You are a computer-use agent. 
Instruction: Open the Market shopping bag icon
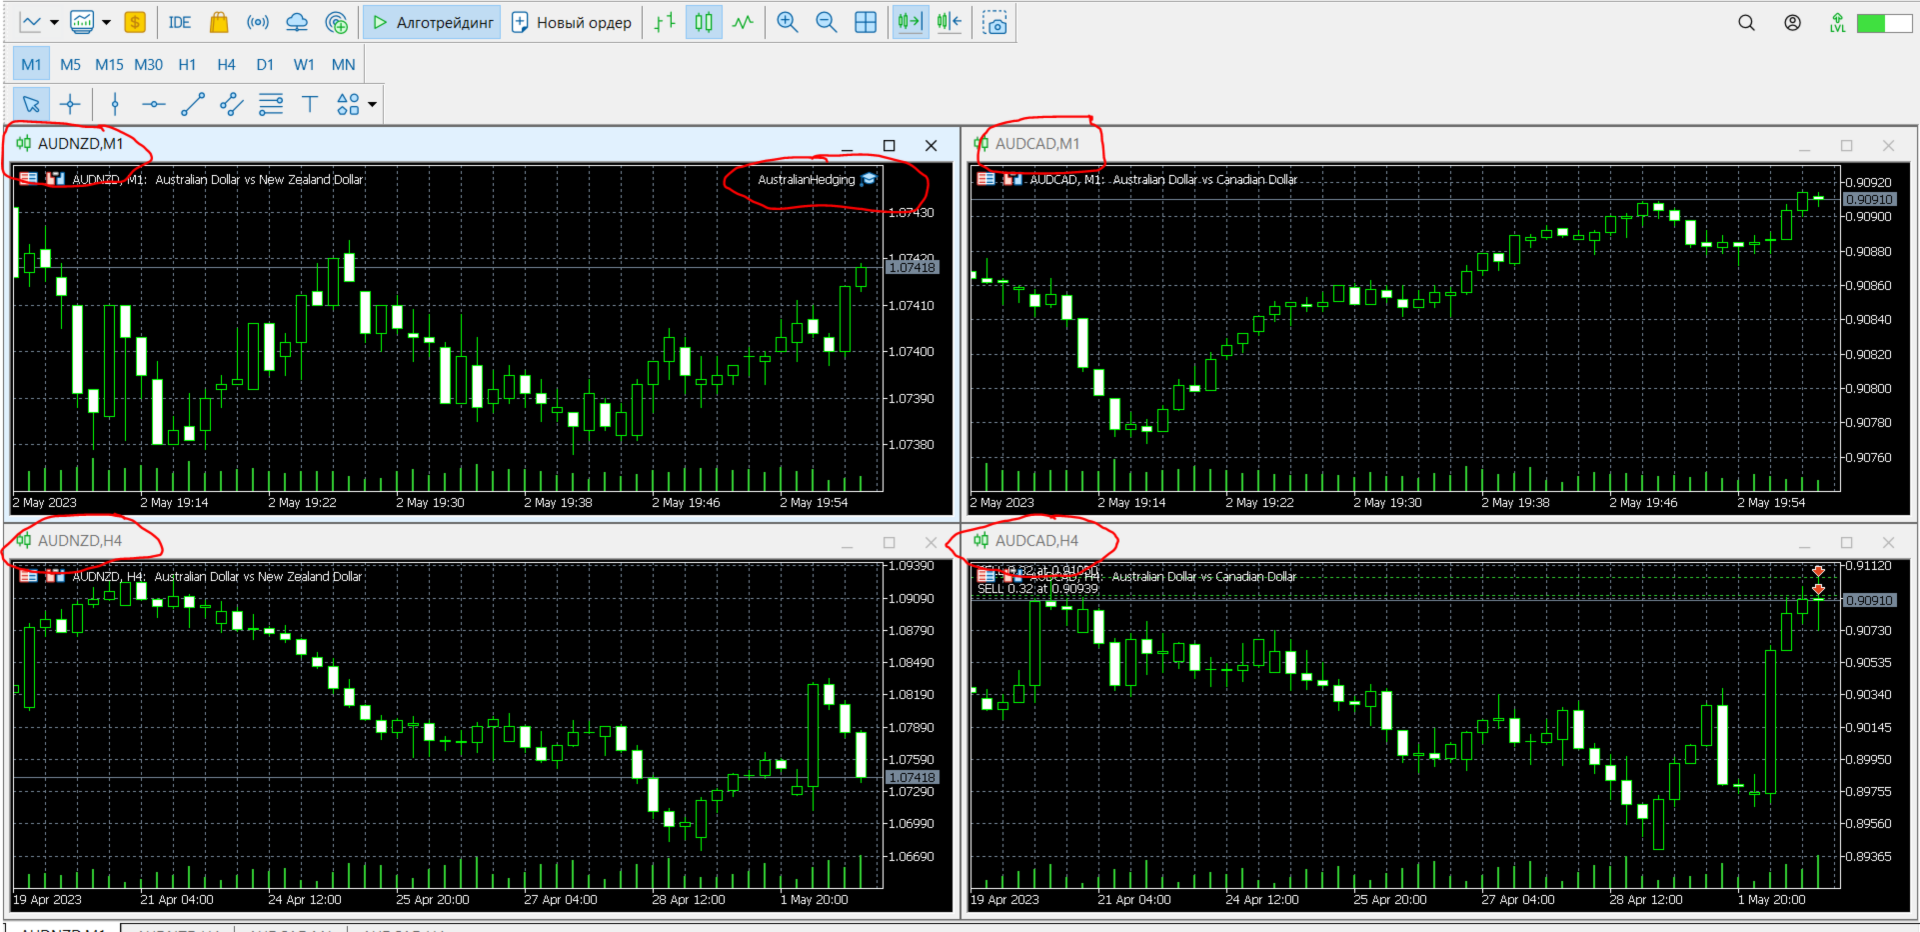(219, 23)
